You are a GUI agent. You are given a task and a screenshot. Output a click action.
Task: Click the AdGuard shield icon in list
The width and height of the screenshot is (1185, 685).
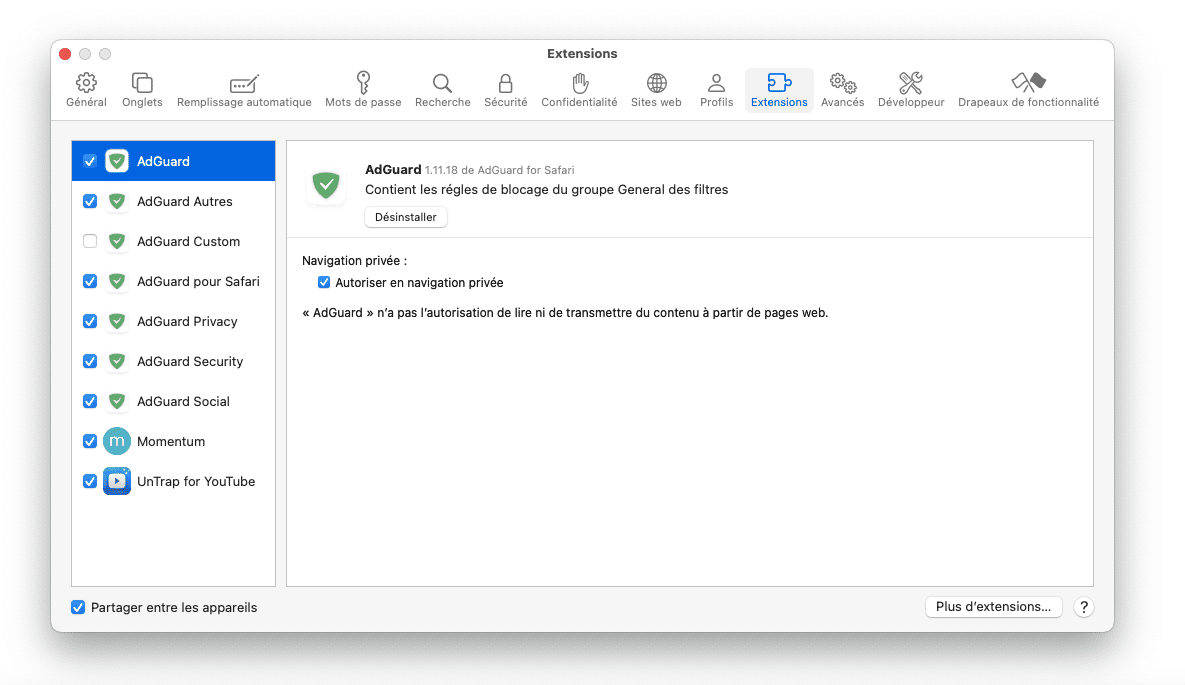pyautogui.click(x=116, y=161)
